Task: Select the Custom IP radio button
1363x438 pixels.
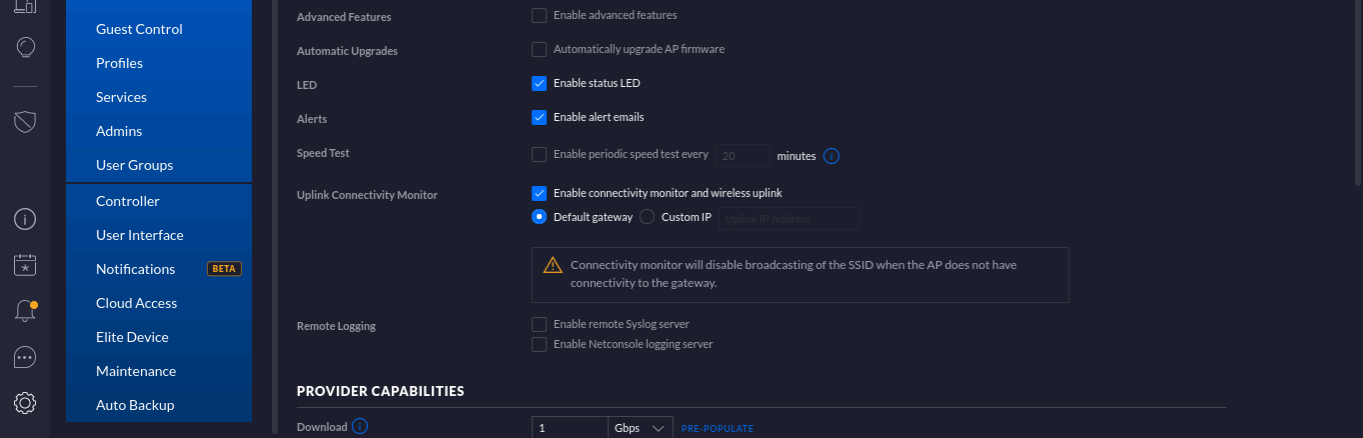Action: (x=646, y=217)
